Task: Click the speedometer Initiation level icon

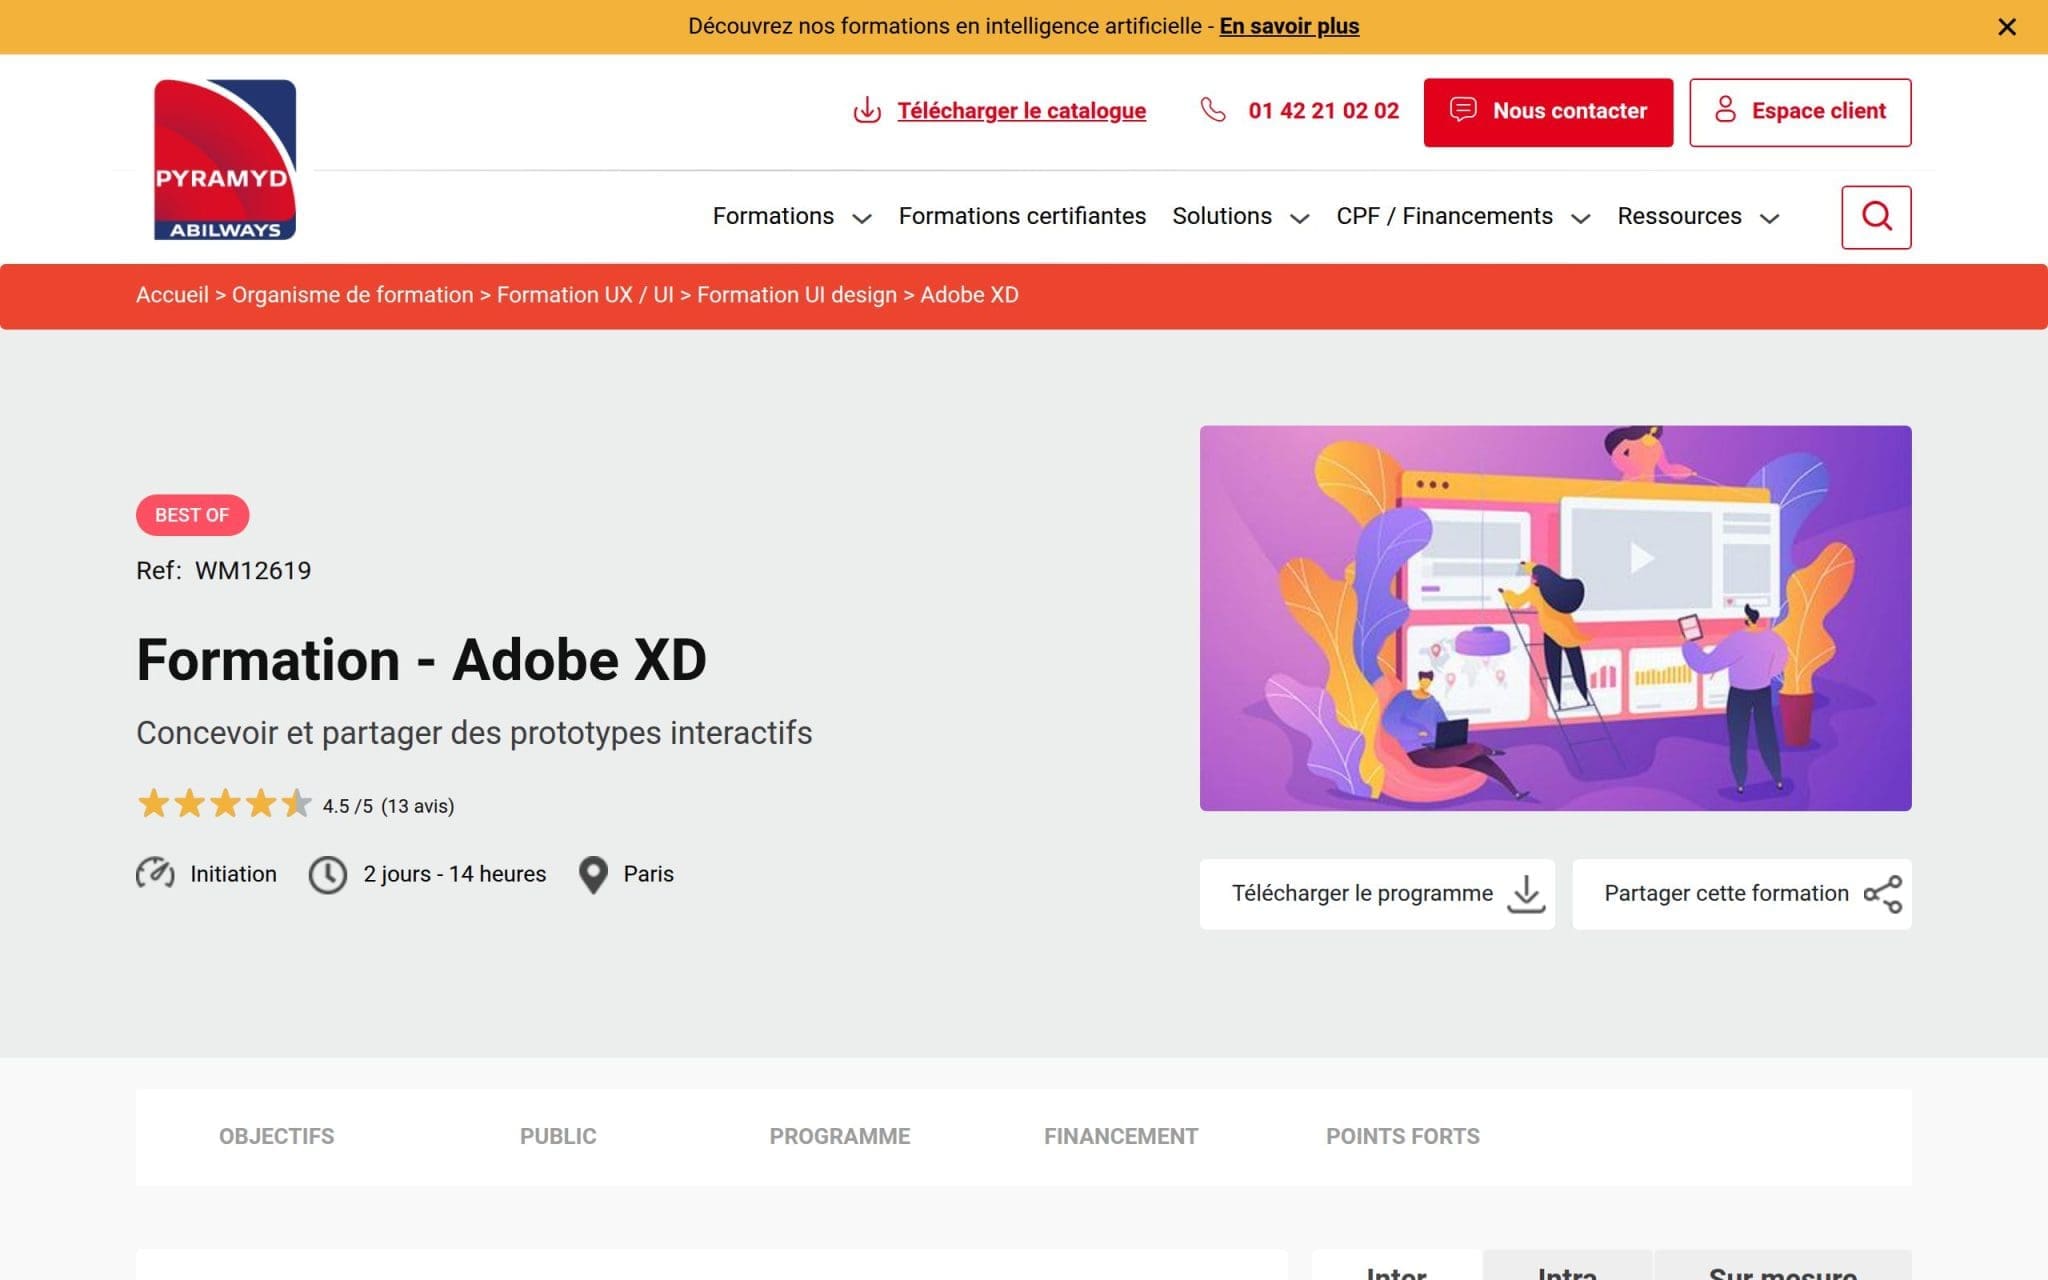Action: (x=155, y=874)
